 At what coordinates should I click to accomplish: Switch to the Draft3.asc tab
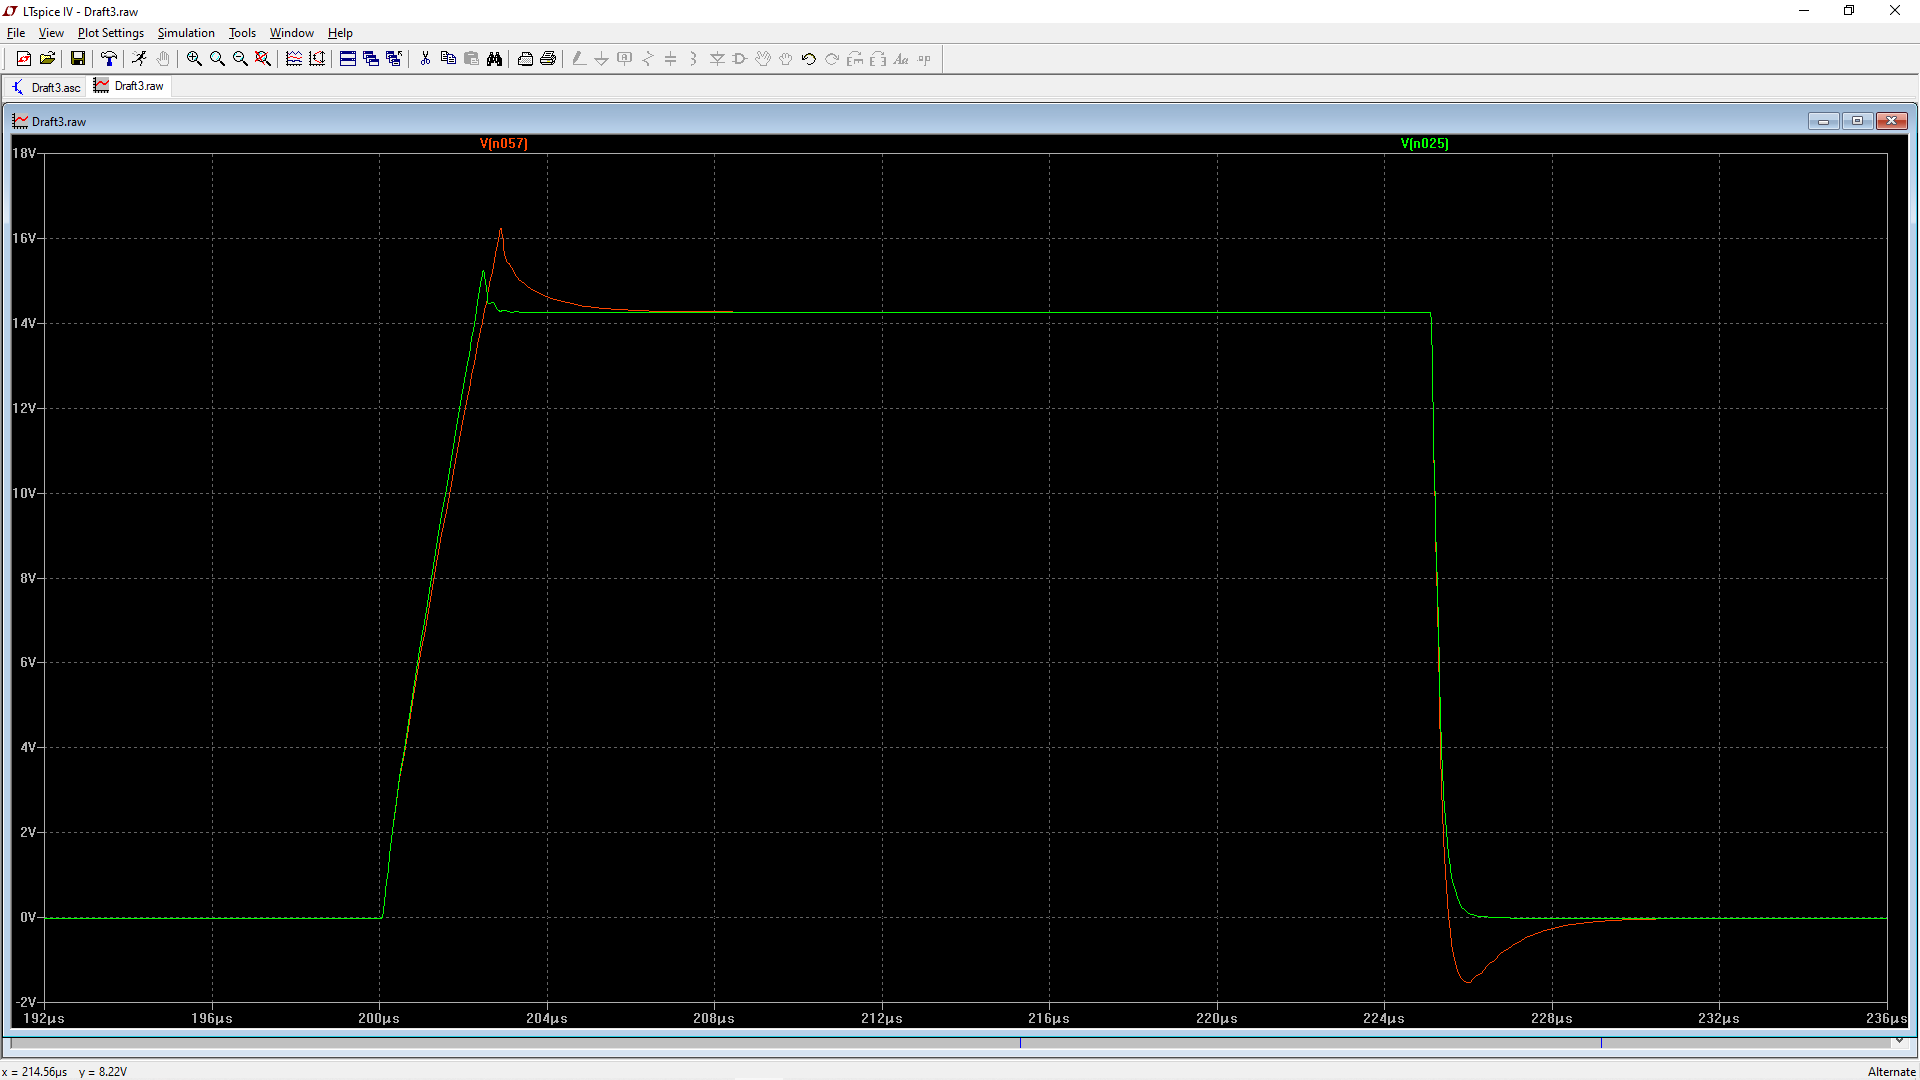click(x=46, y=87)
